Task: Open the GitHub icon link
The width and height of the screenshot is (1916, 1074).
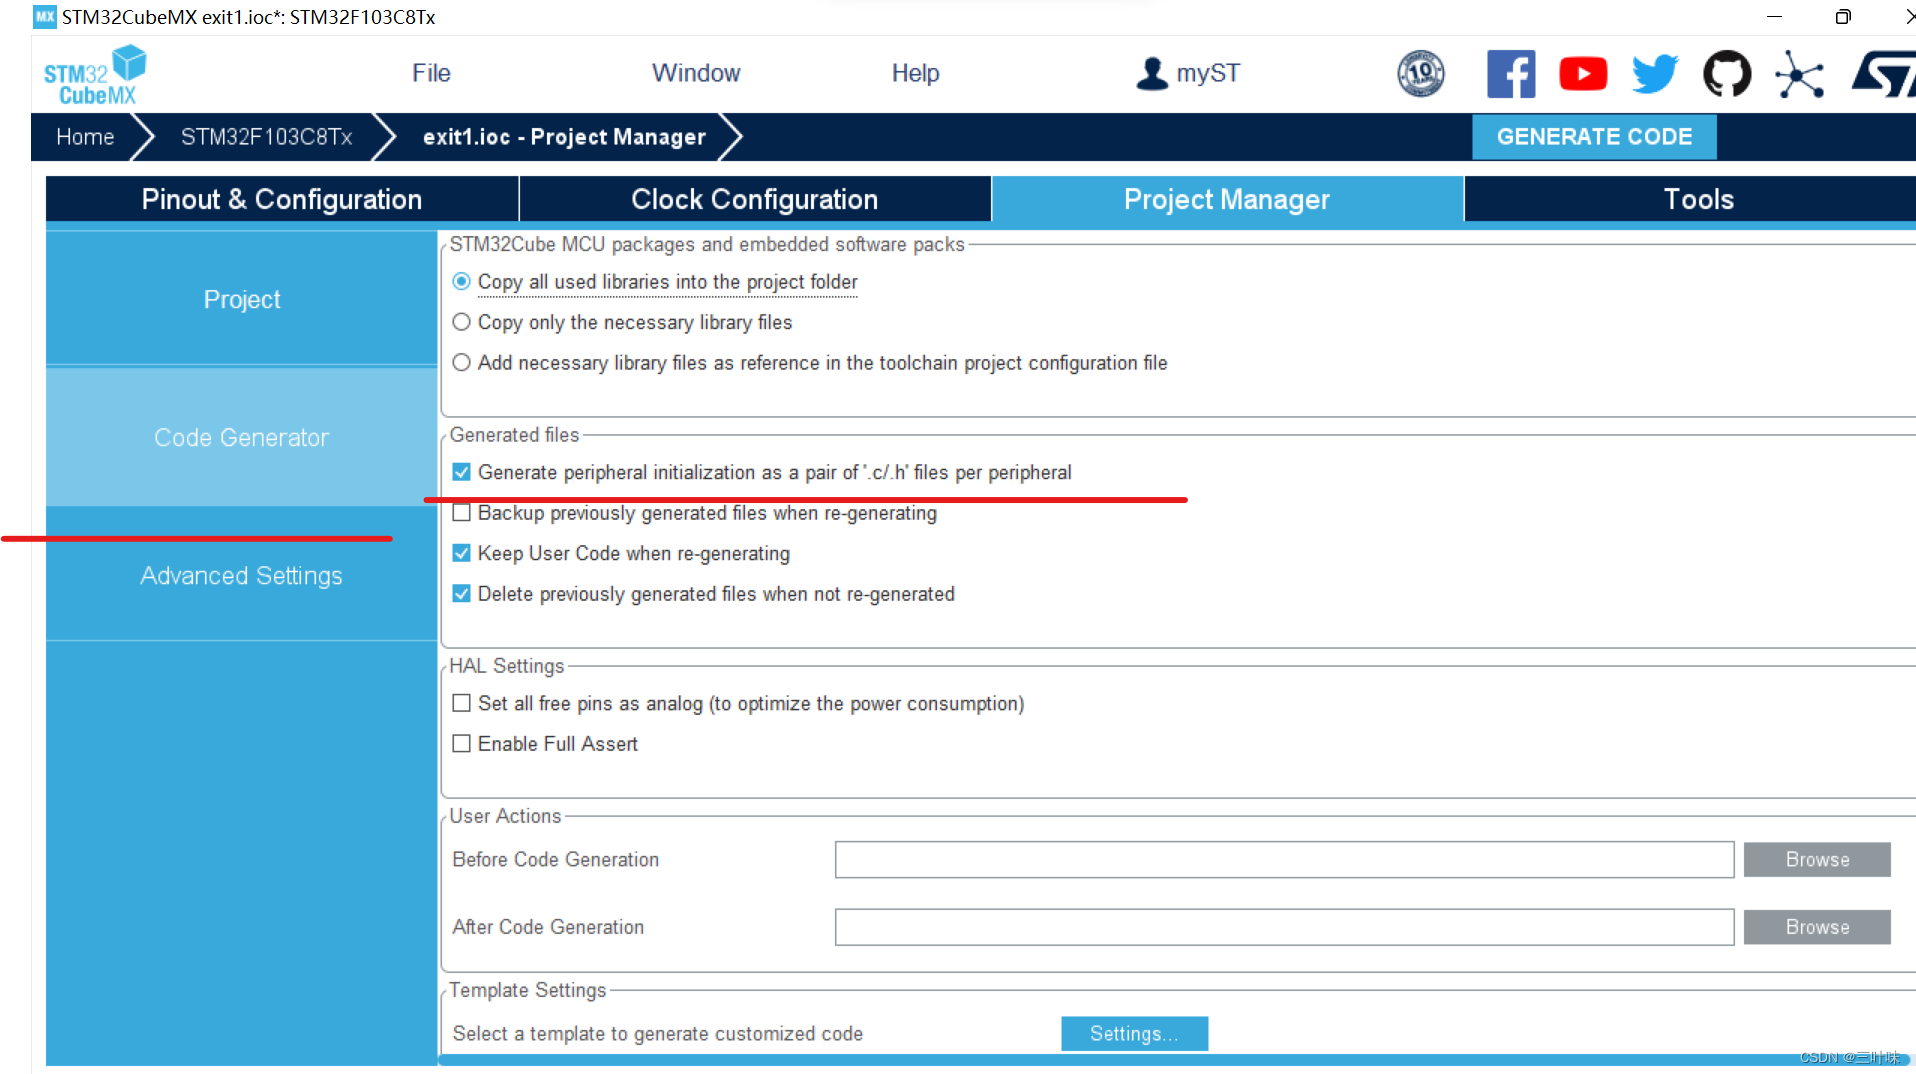Action: click(x=1727, y=74)
